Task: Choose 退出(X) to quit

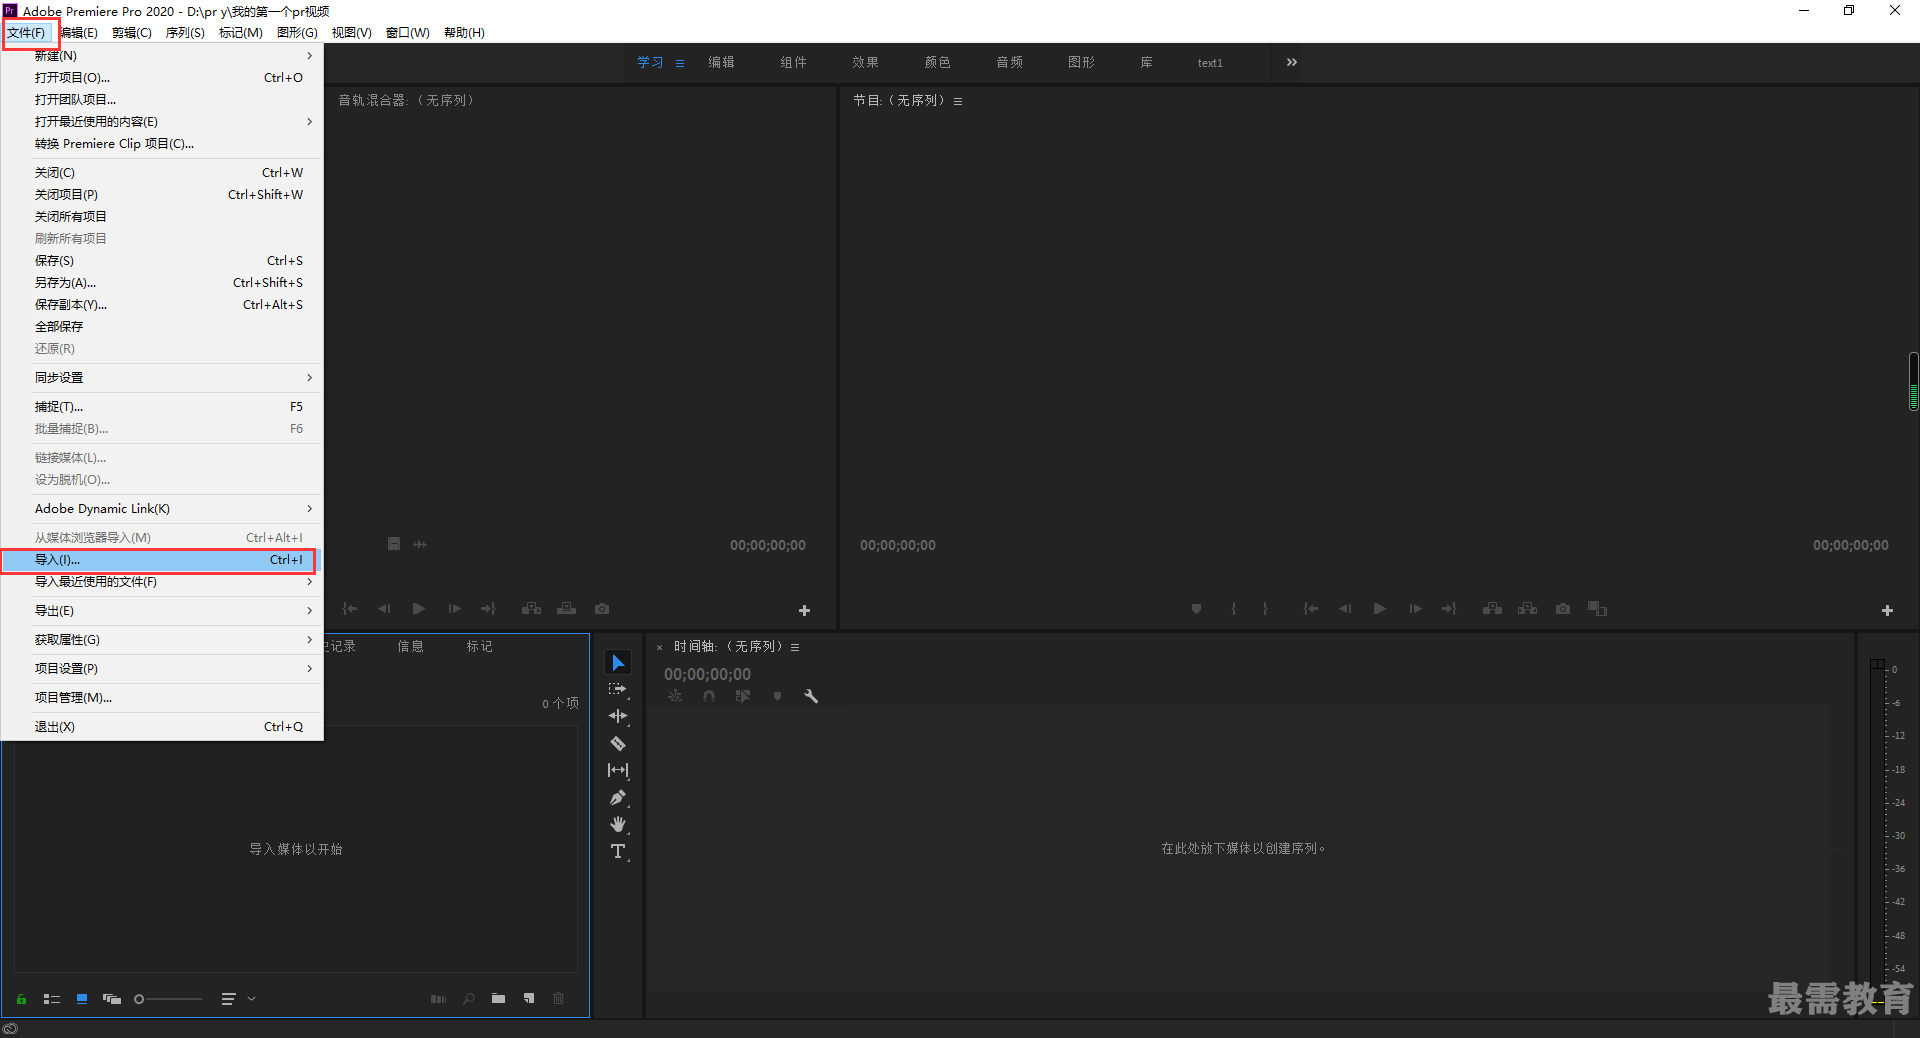Action: point(162,727)
